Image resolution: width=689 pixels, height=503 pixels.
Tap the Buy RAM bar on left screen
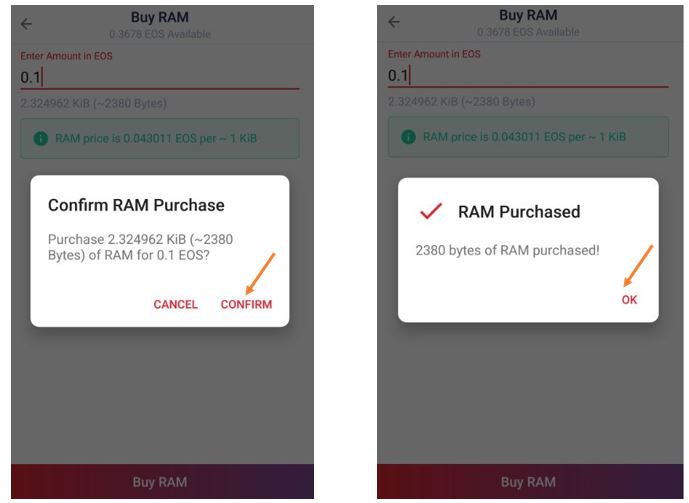(162, 481)
